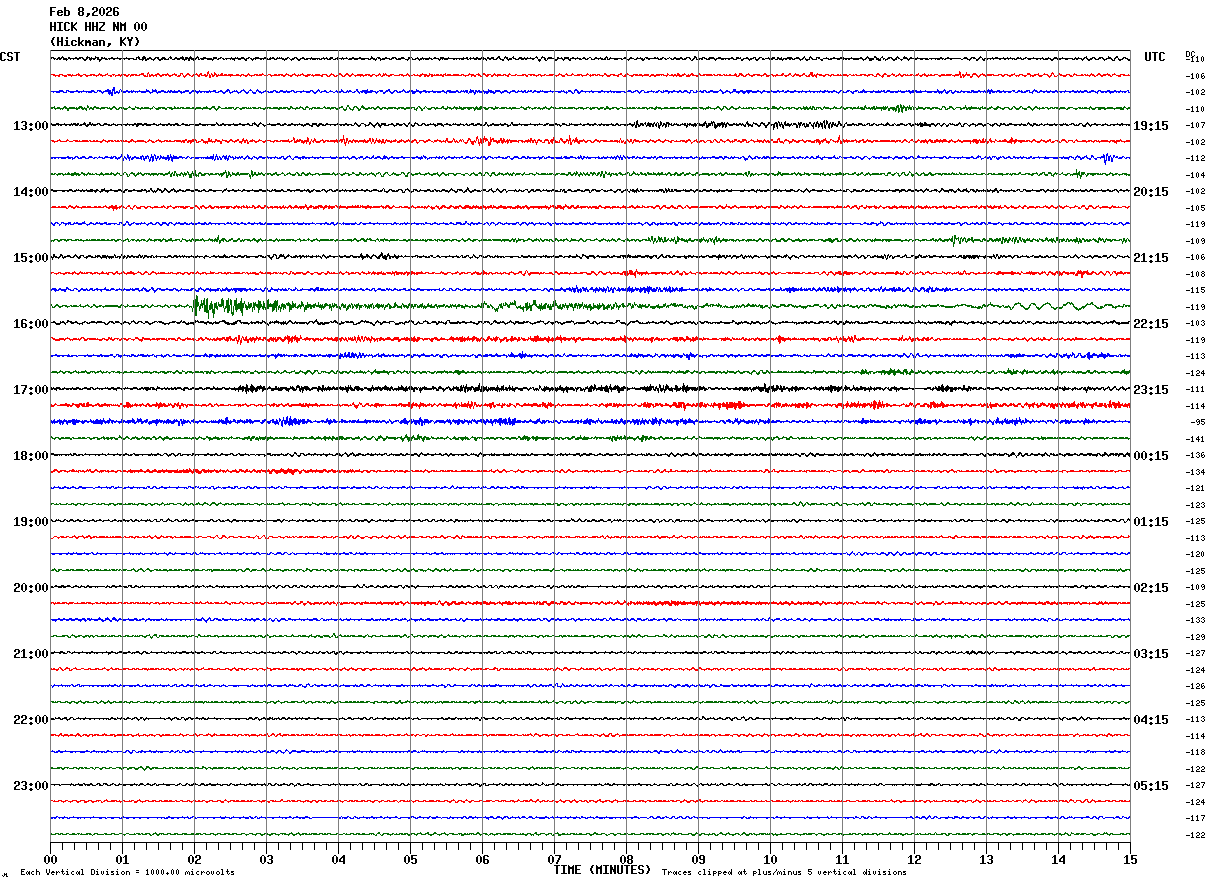This screenshot has width=1210, height=886.
Task: Click the 19:15 UTC time label
Action: pyautogui.click(x=1150, y=126)
